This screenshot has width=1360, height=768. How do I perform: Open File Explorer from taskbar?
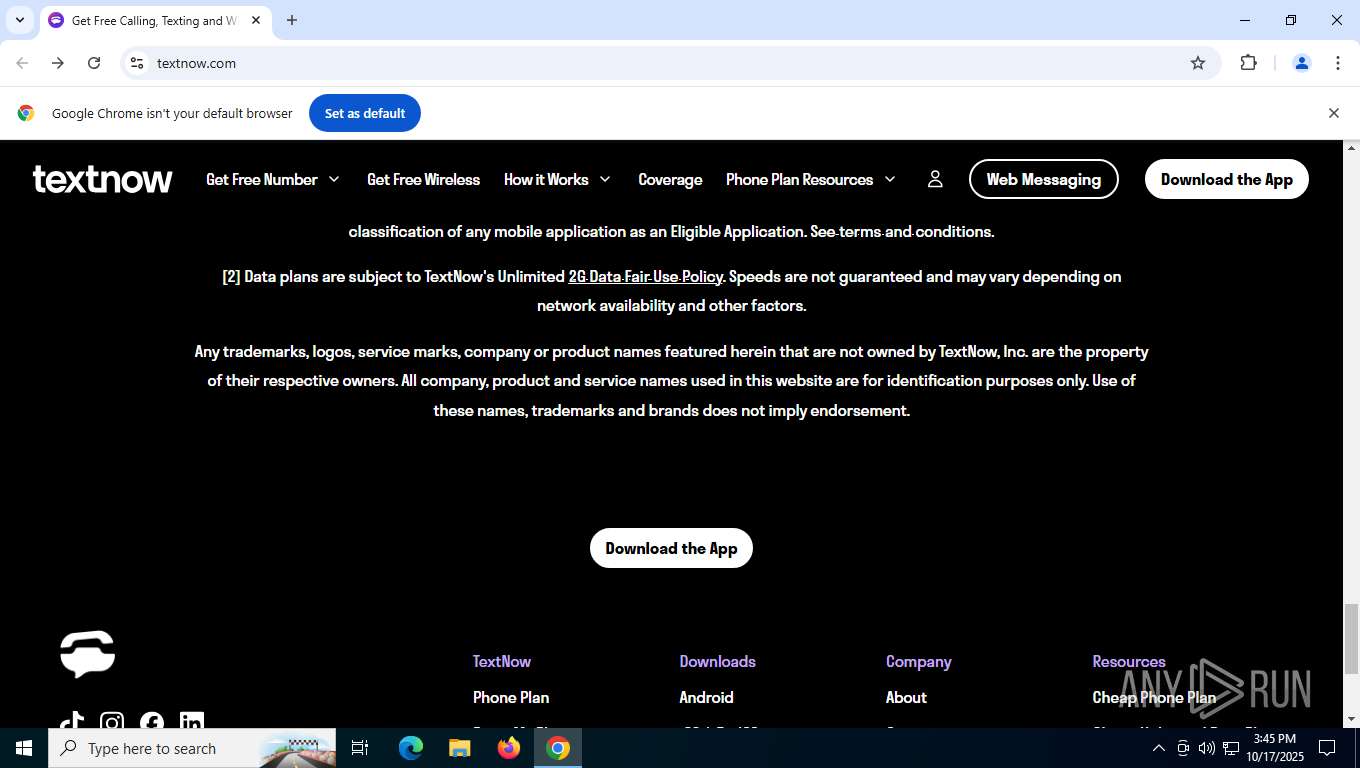tap(460, 748)
